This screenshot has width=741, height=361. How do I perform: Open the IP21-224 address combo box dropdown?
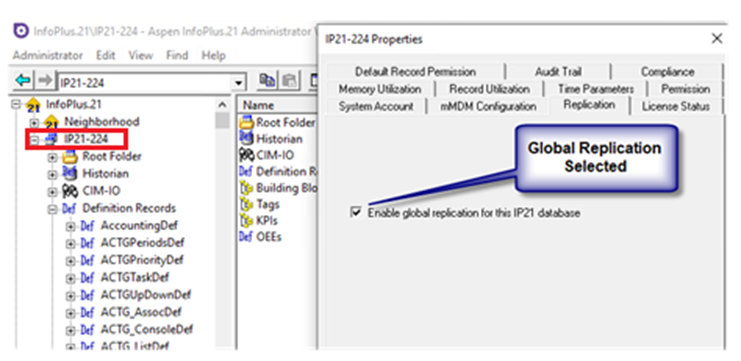pyautogui.click(x=239, y=83)
